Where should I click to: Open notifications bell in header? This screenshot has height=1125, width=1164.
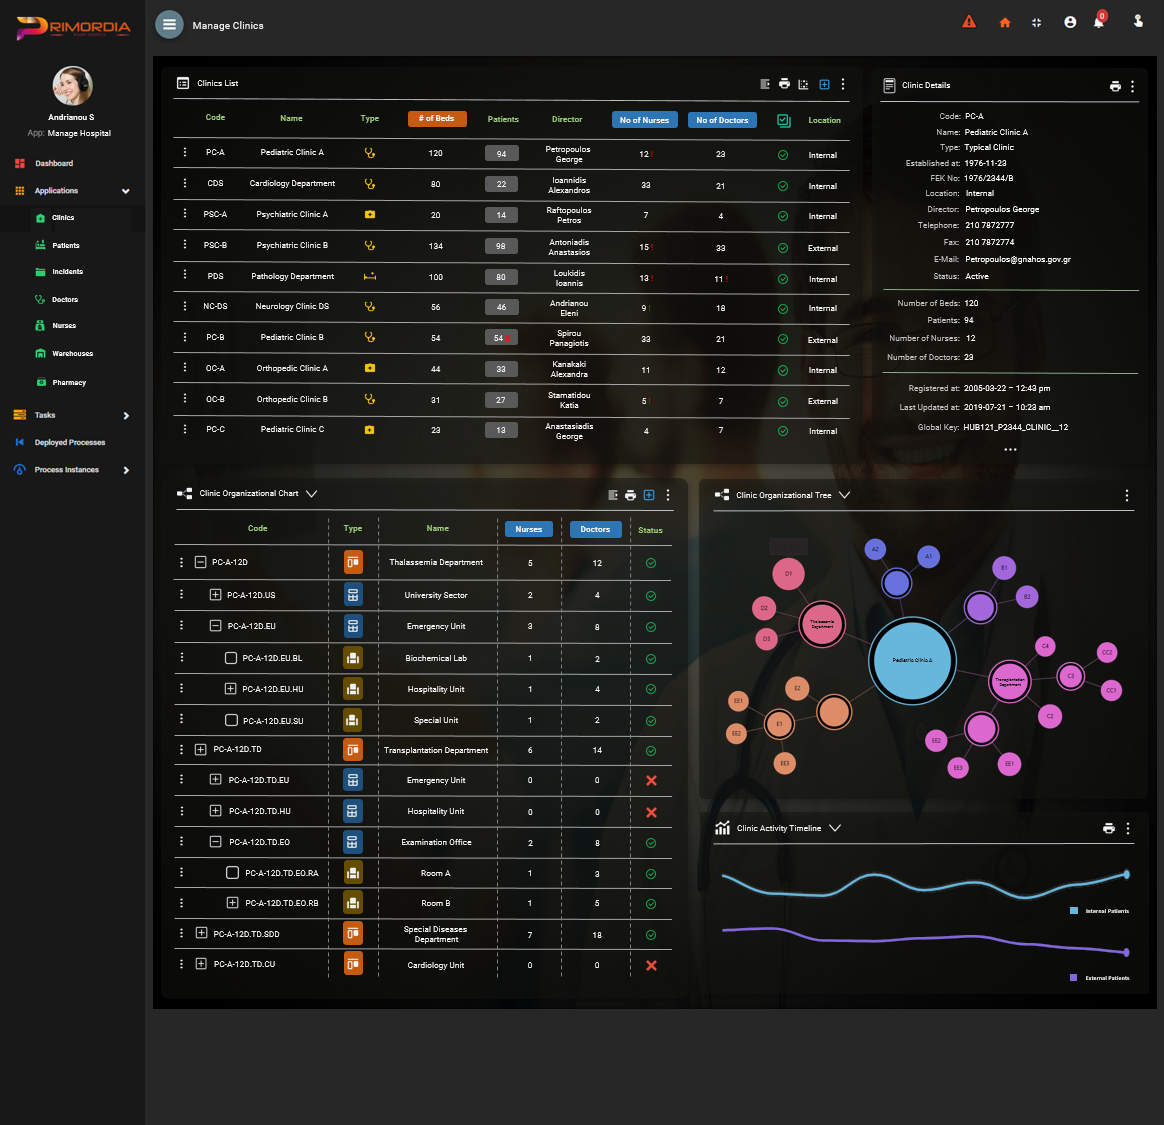(x=1098, y=23)
